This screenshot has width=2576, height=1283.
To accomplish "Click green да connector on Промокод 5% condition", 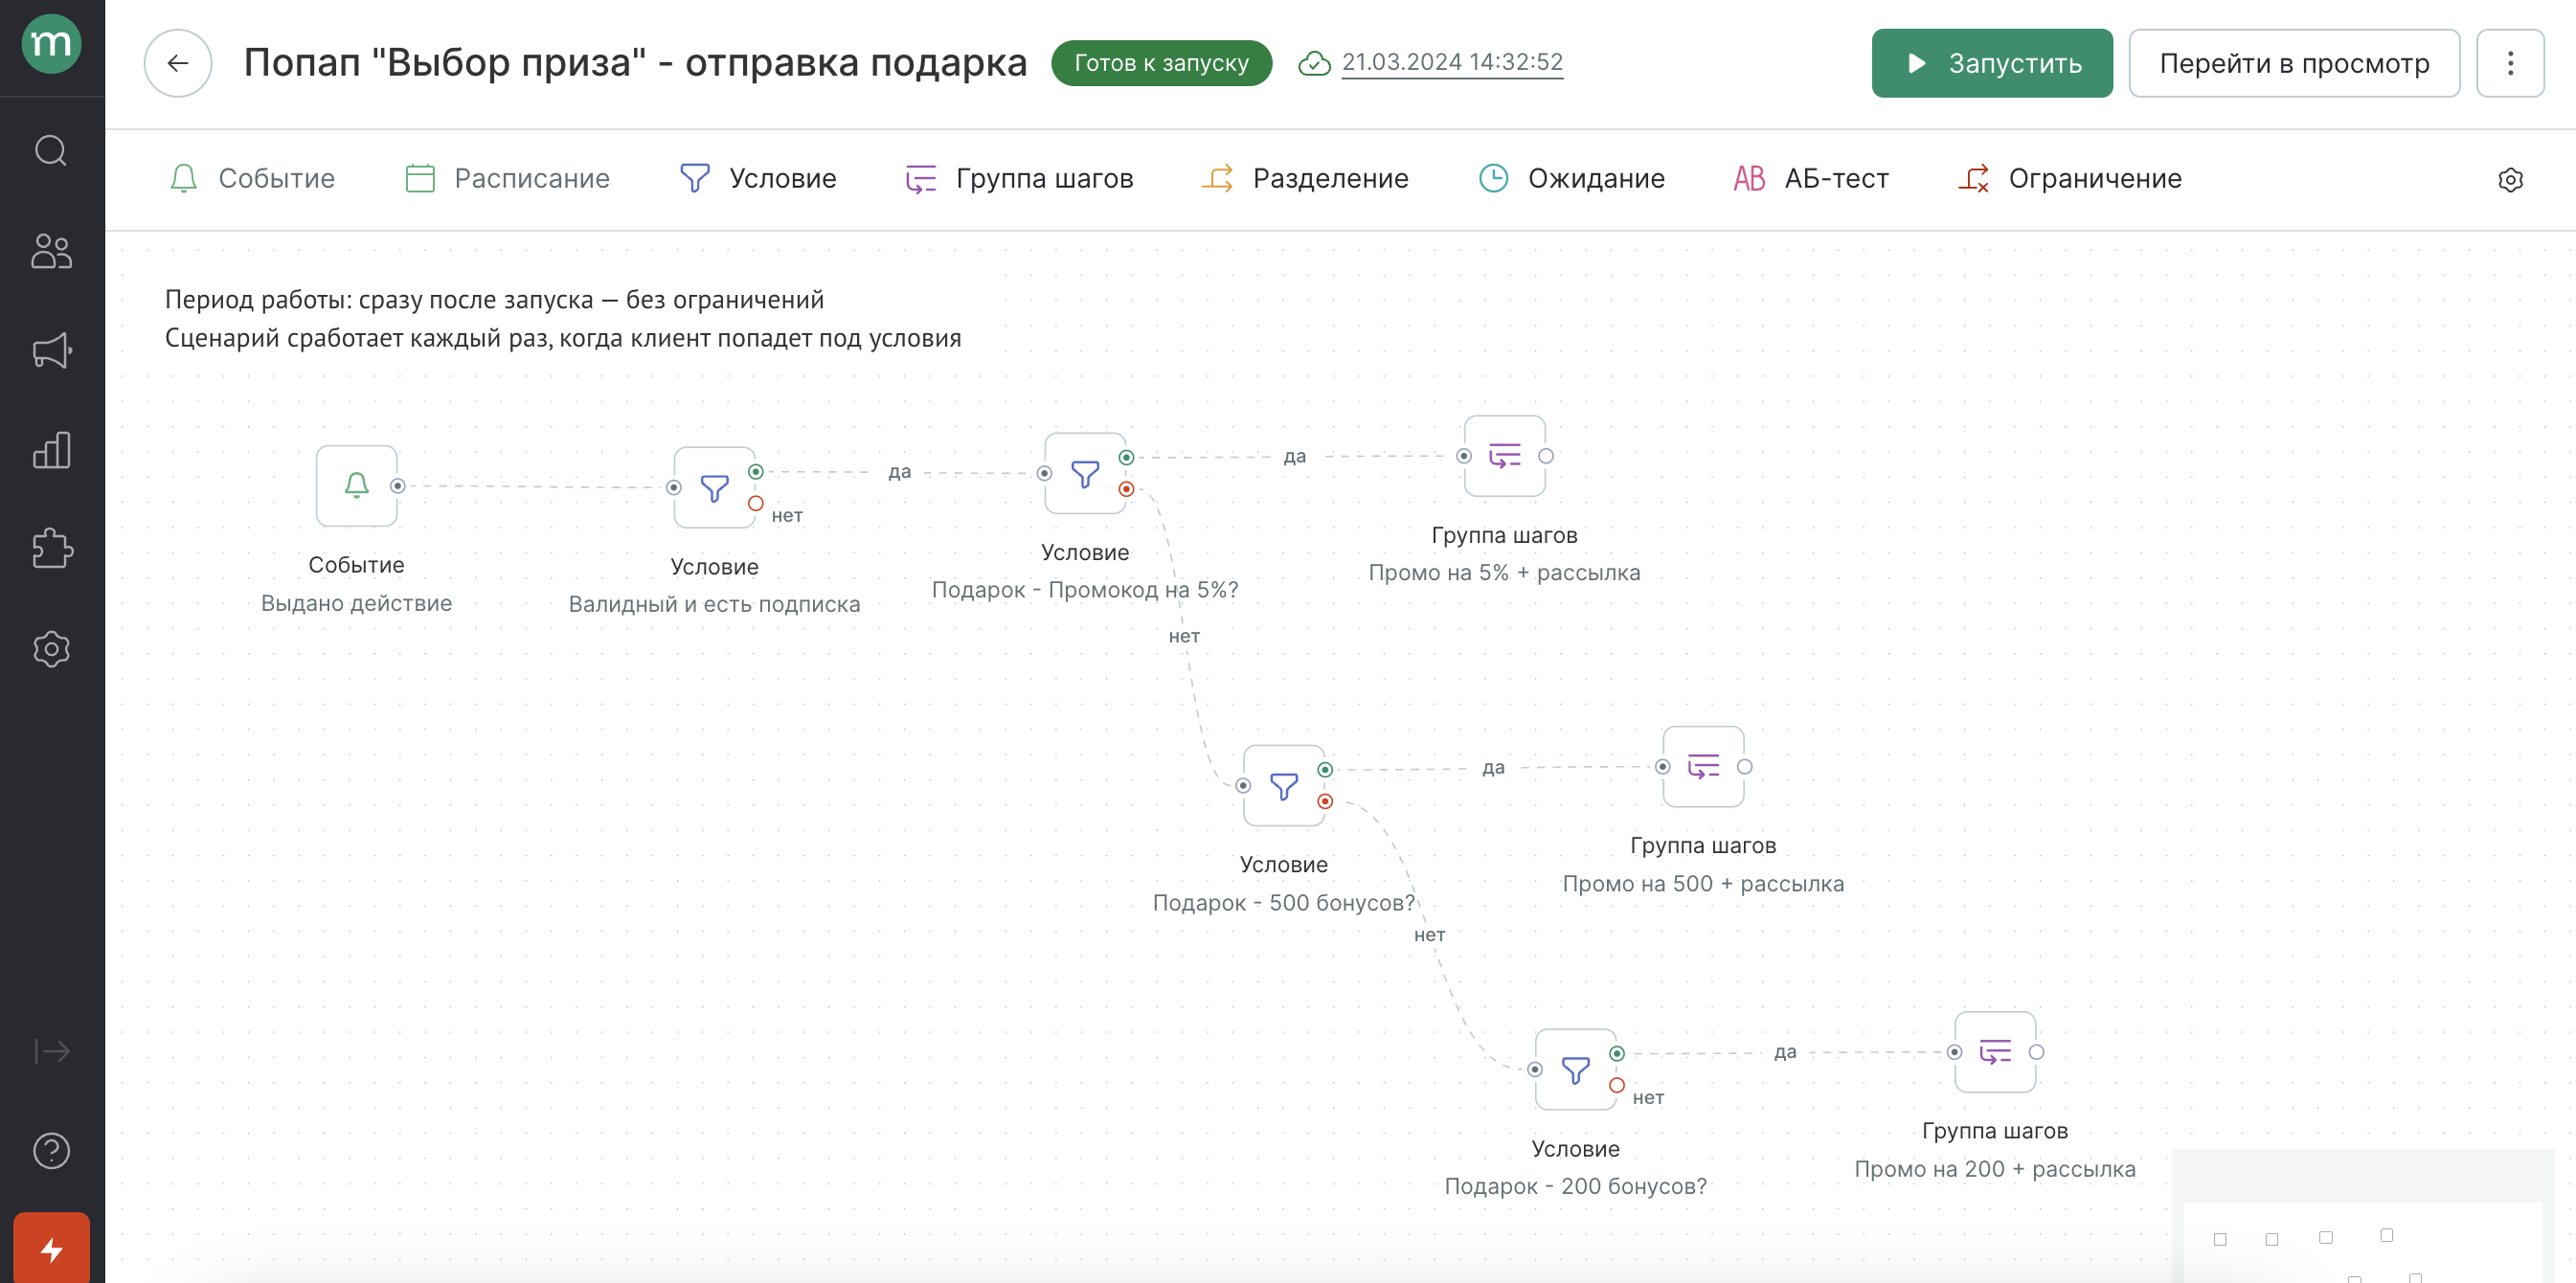I will tap(1126, 457).
